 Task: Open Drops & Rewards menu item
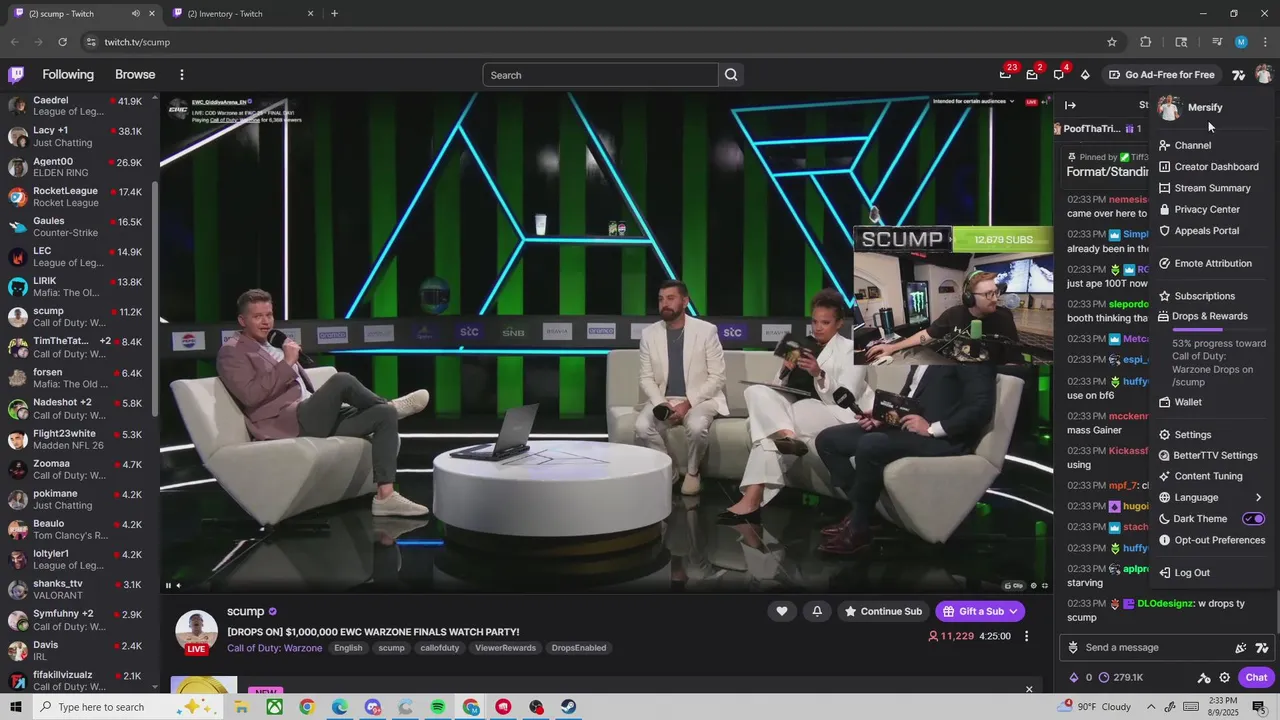pyautogui.click(x=1211, y=316)
